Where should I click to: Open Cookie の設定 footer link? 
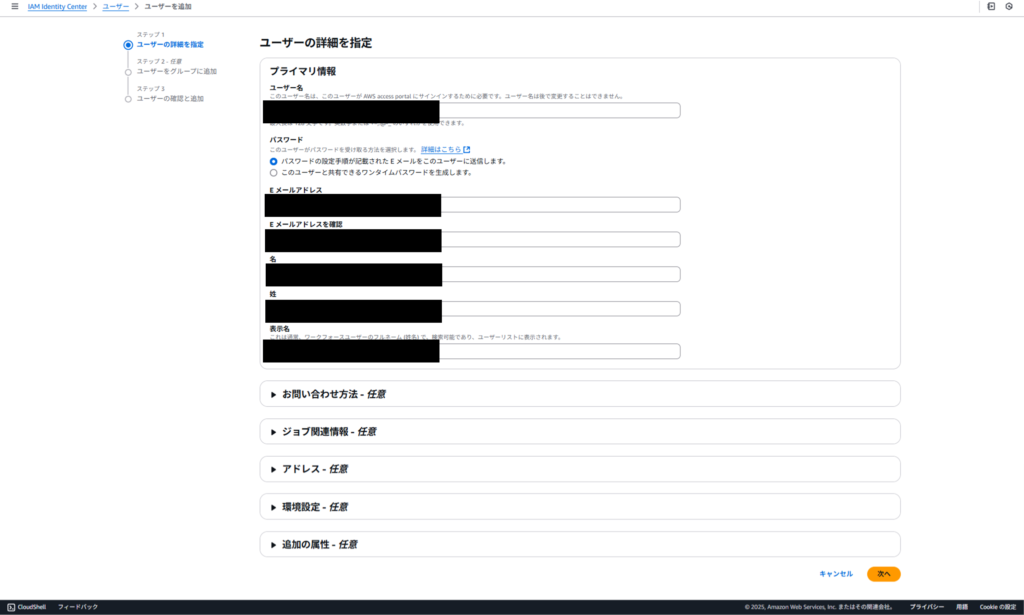(998, 607)
